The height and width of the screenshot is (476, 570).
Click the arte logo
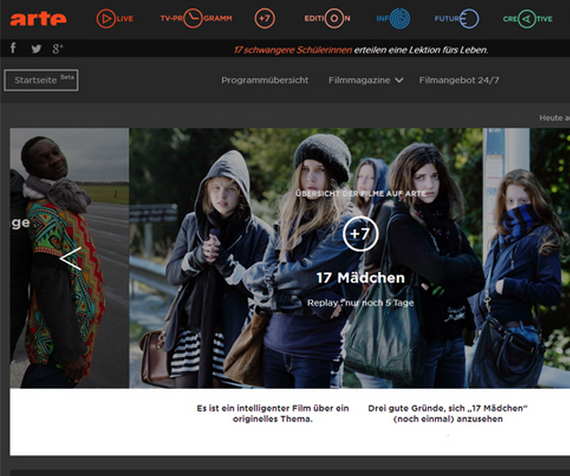point(38,19)
